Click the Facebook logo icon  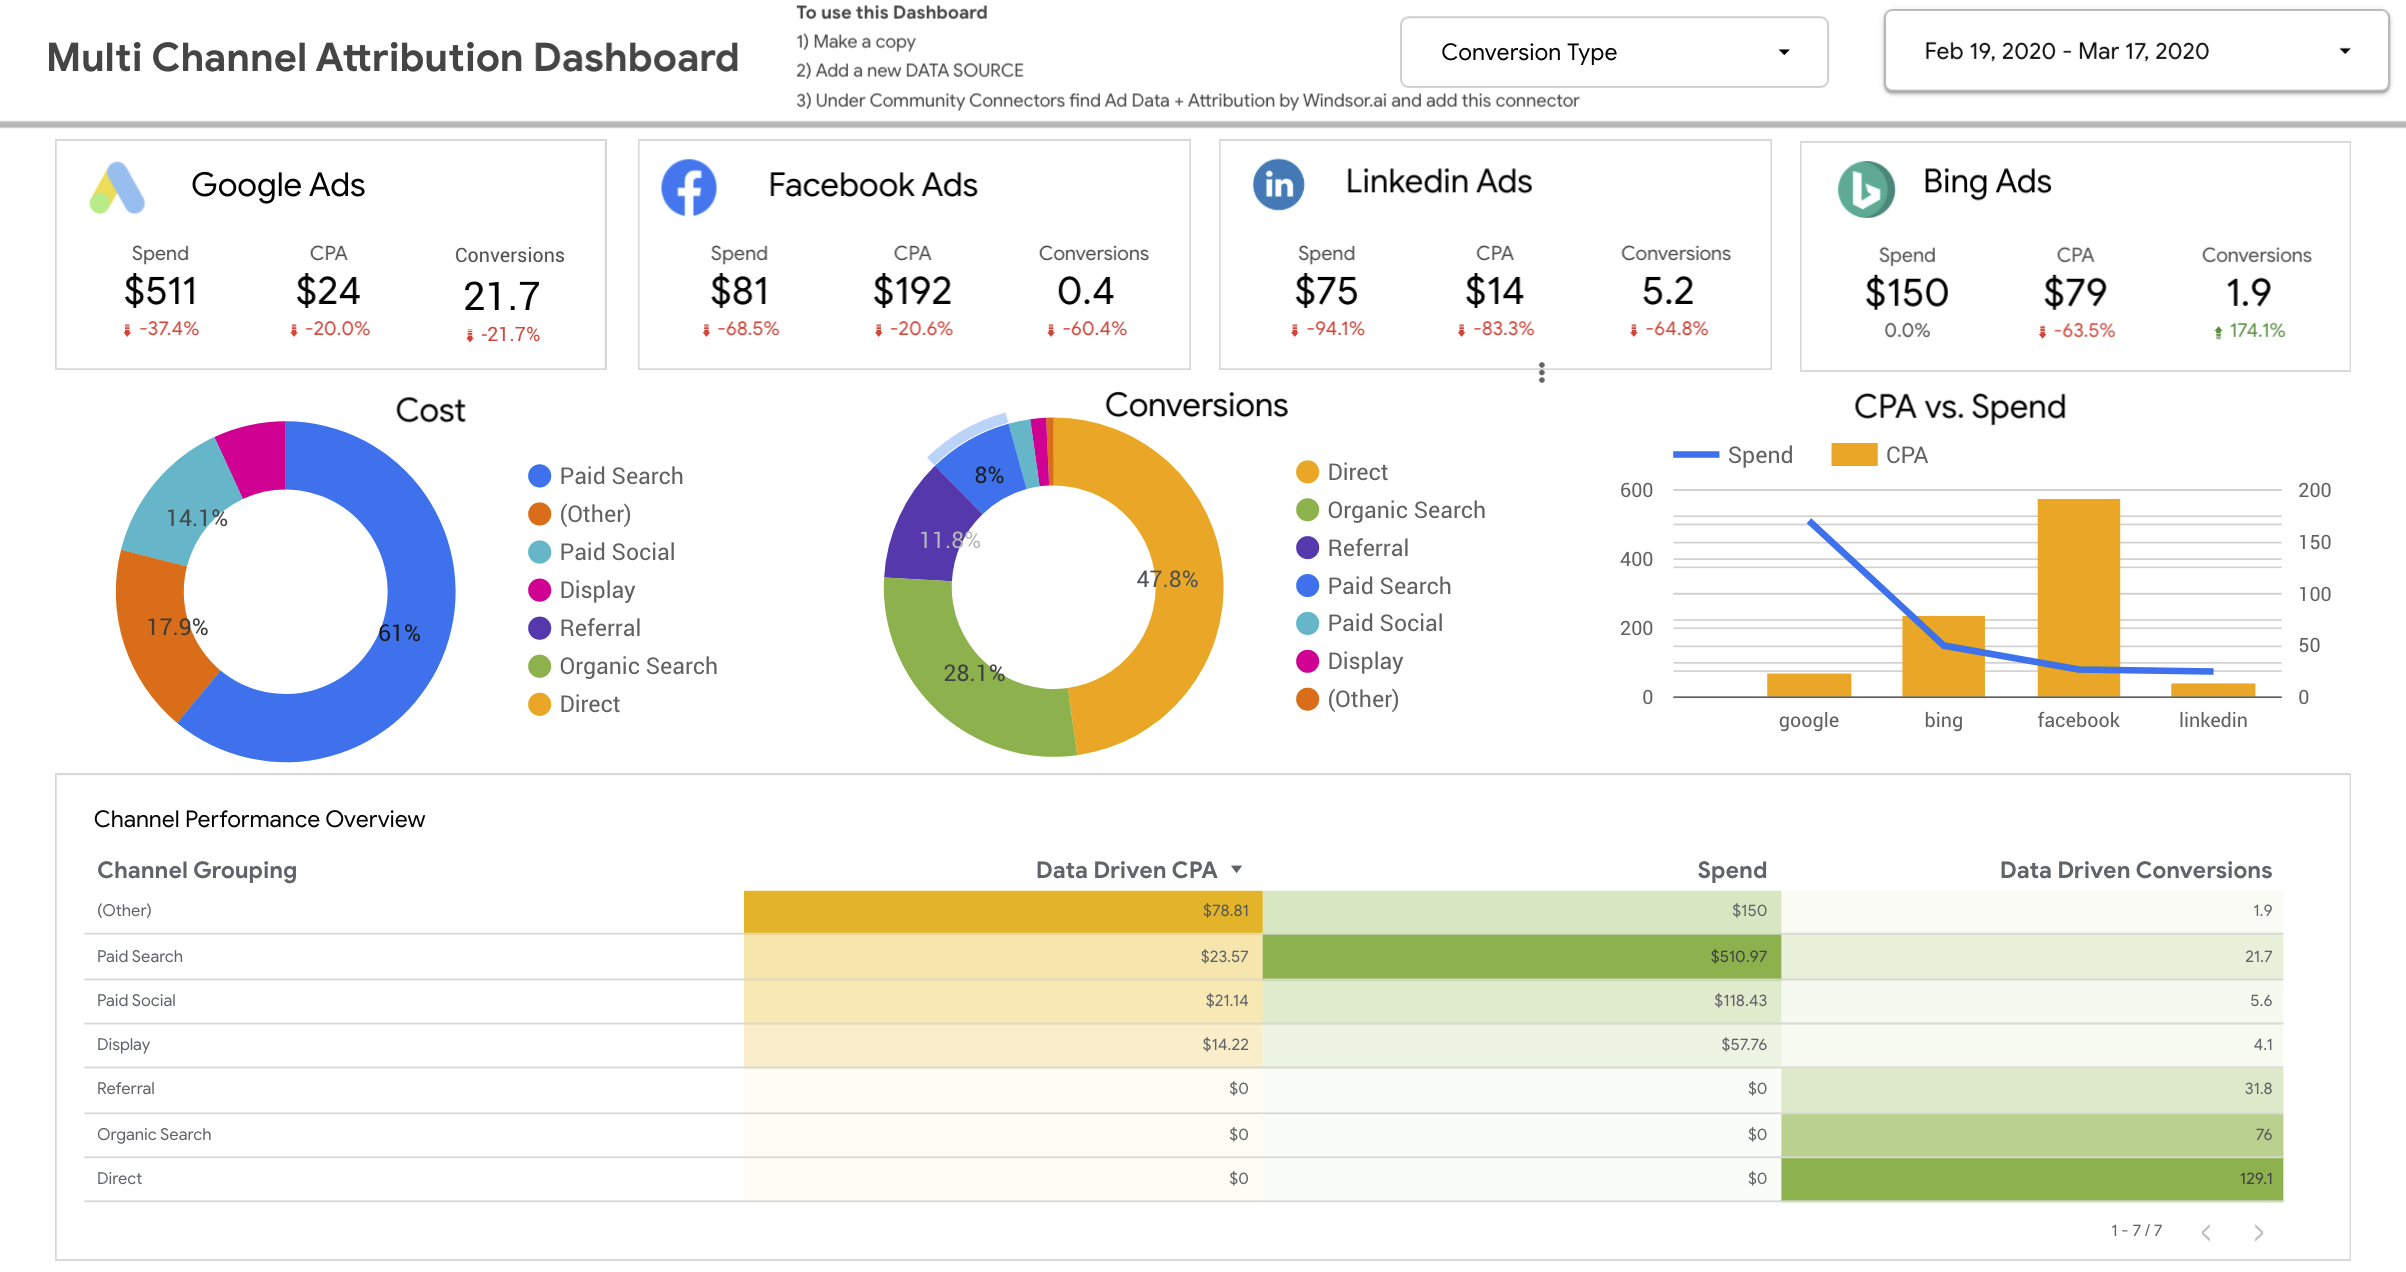point(689,188)
